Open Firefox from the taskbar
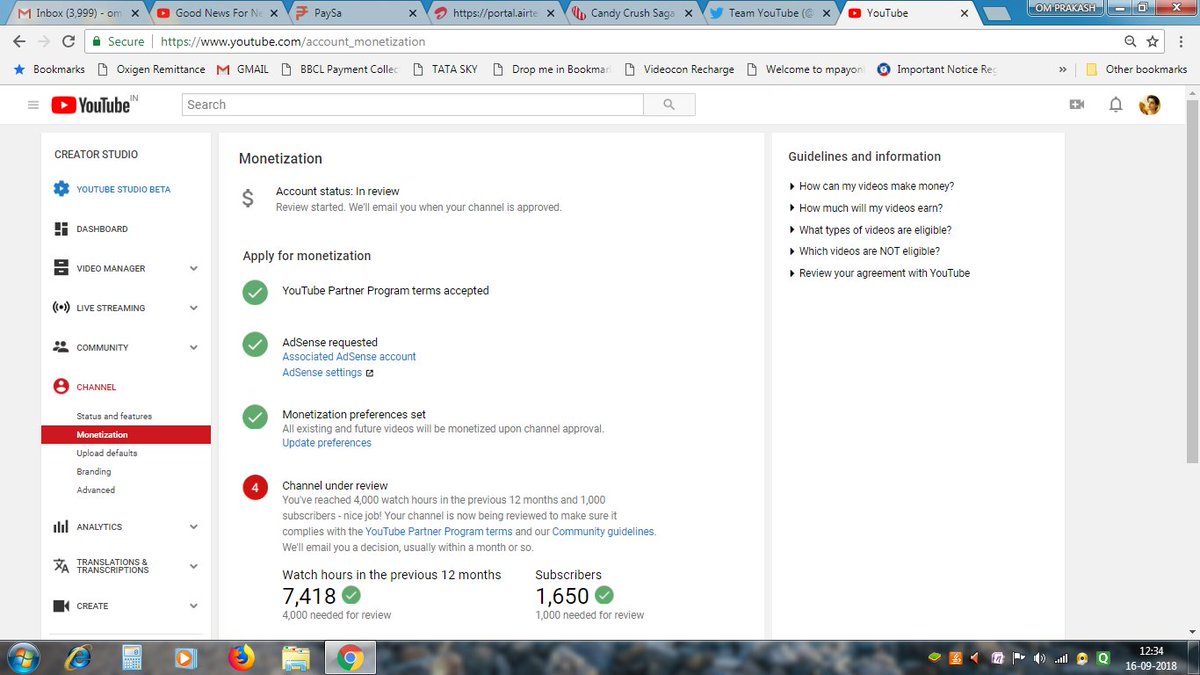Viewport: 1200px width, 675px height. (x=241, y=657)
